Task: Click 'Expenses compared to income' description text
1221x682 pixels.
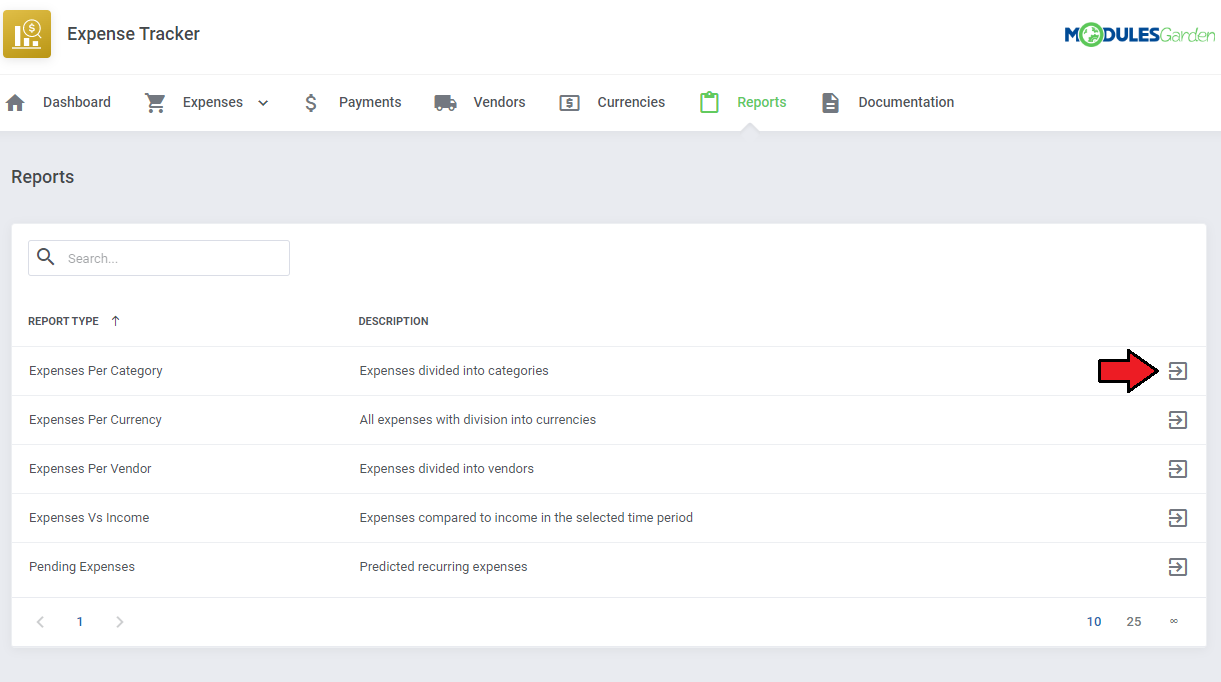Action: (x=526, y=518)
